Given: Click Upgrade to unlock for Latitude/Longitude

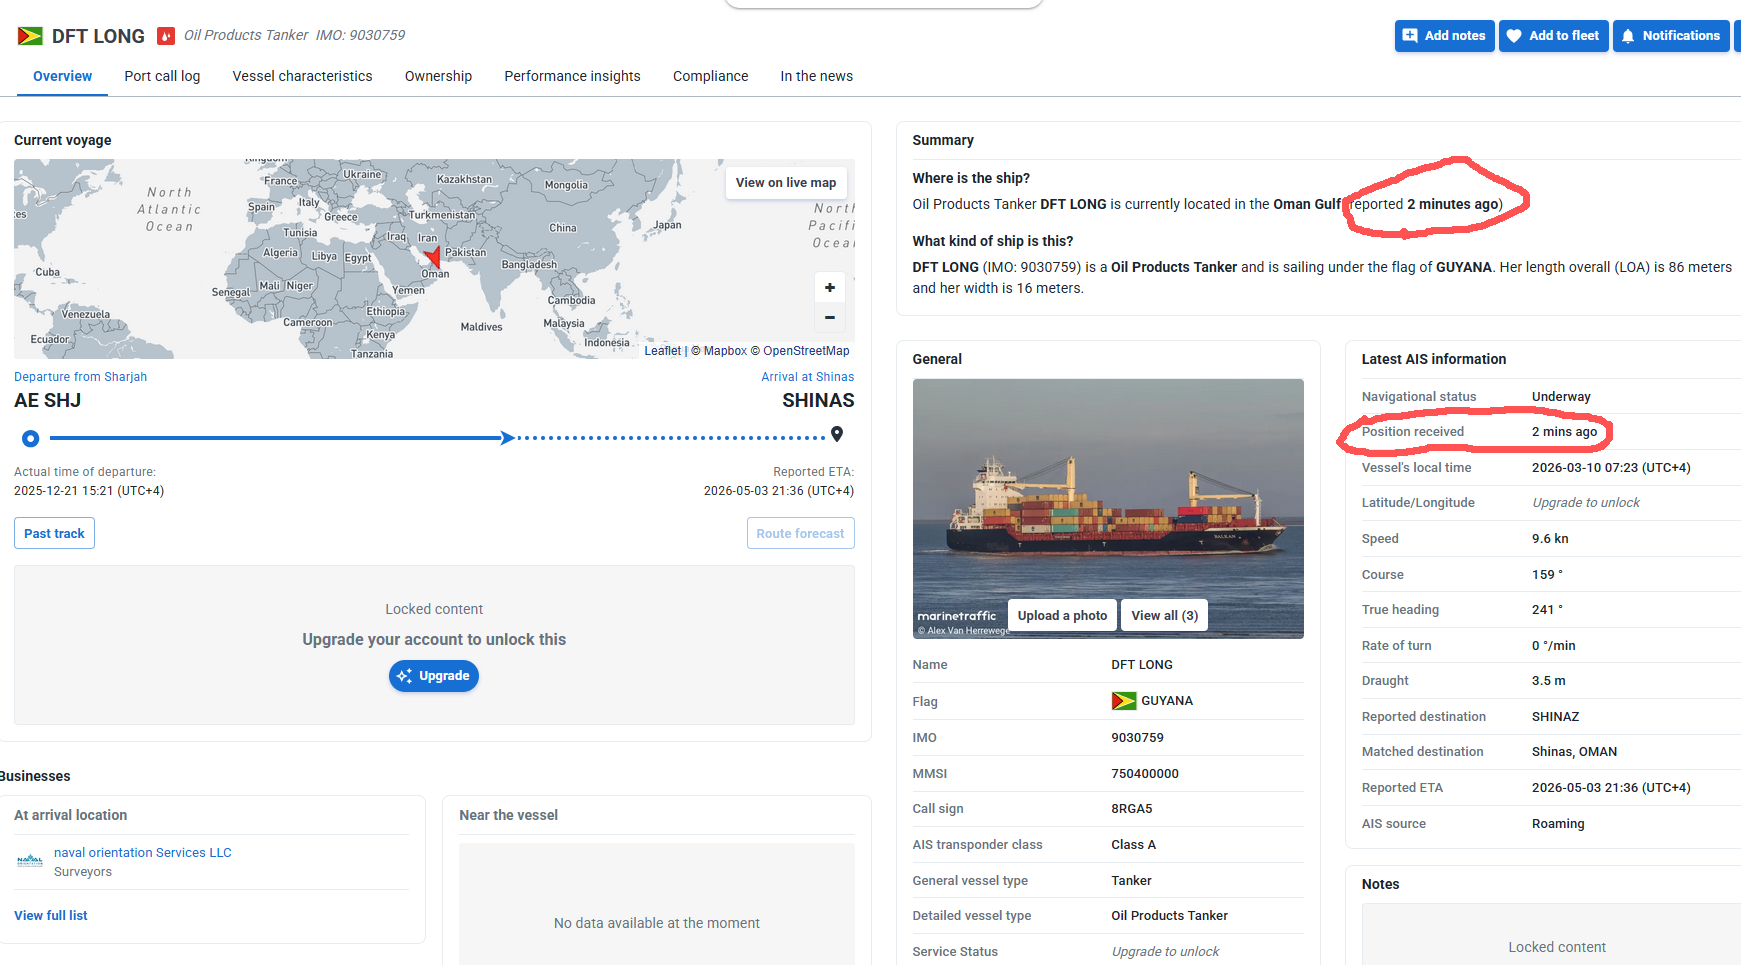Looking at the screenshot, I should point(1586,503).
